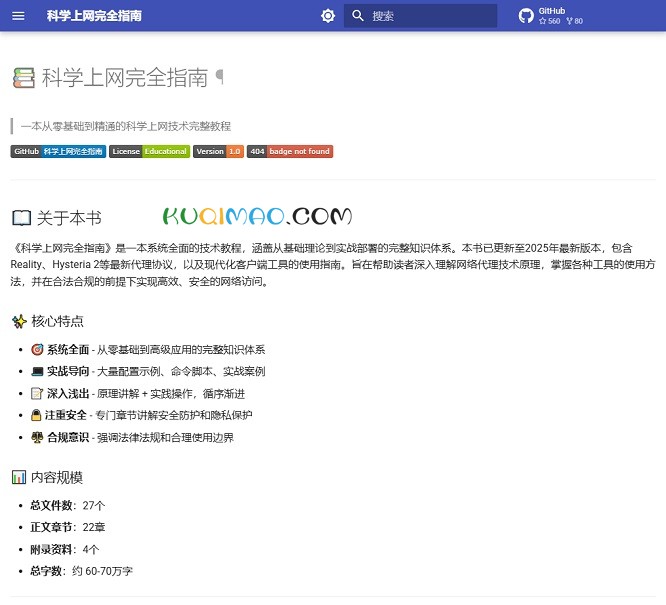Click the bold text 系统全面
The image size is (666, 605).
point(68,350)
